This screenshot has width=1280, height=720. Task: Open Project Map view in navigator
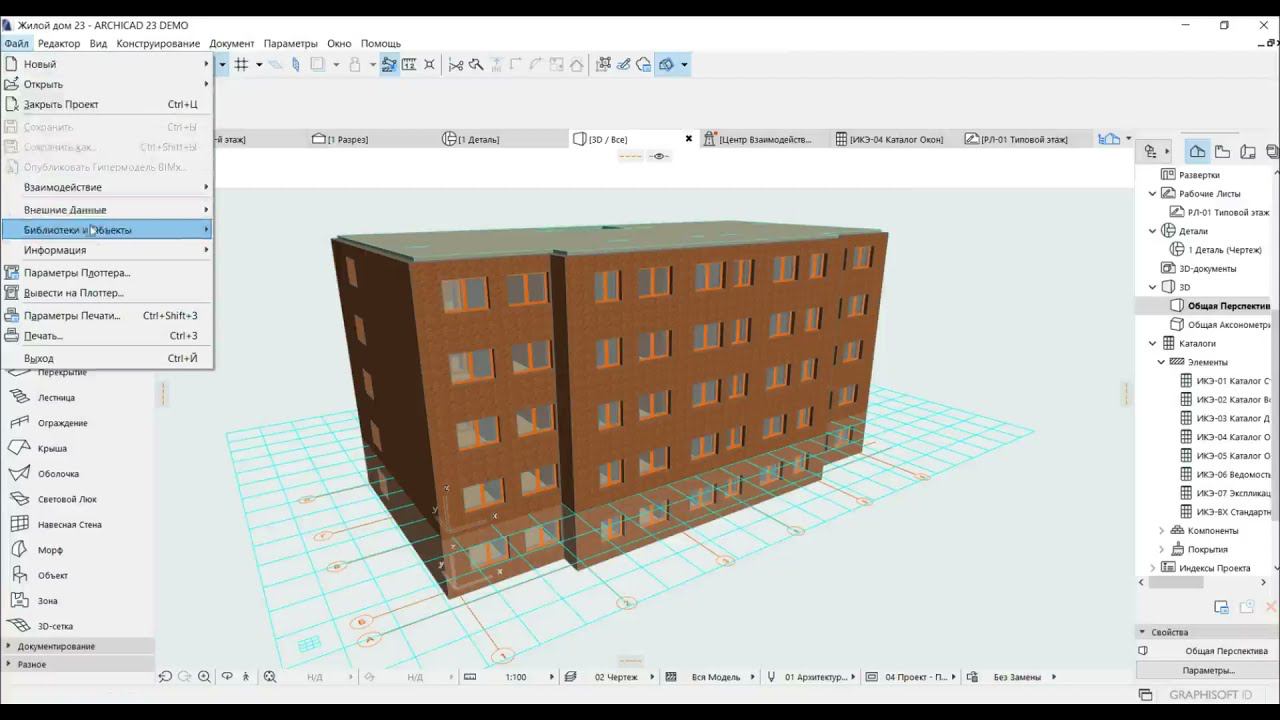pyautogui.click(x=1197, y=152)
